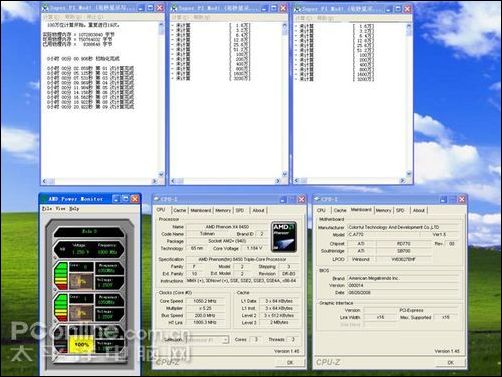
Task: Click the title bar icon of the middle Super PI window
Action: coord(174,8)
